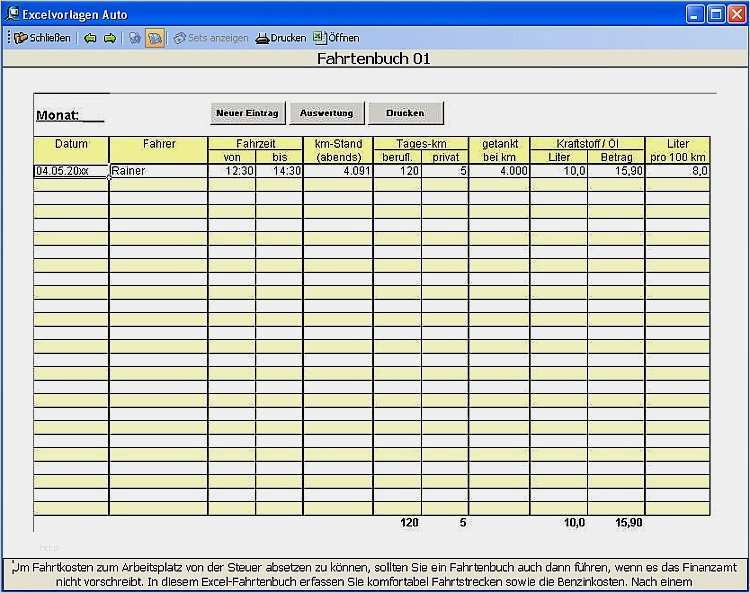Toggle the highlighted orange view icon
750x593 pixels.
tap(154, 38)
